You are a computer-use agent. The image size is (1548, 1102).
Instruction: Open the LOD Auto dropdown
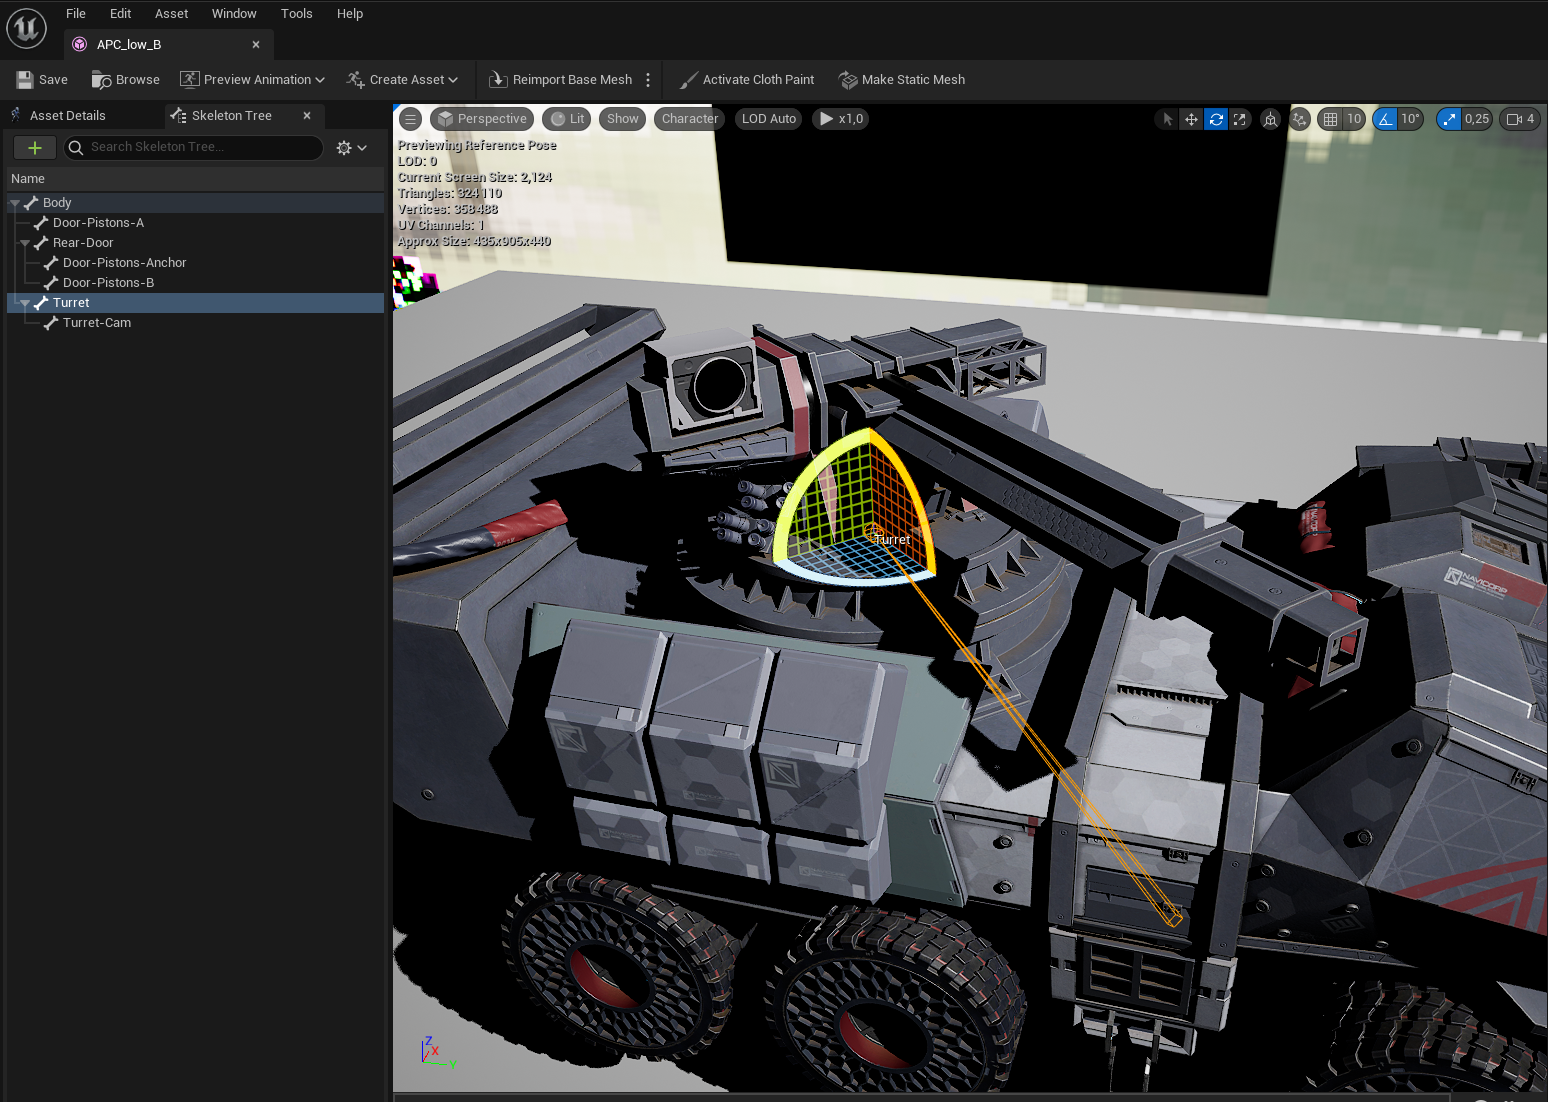(x=769, y=119)
